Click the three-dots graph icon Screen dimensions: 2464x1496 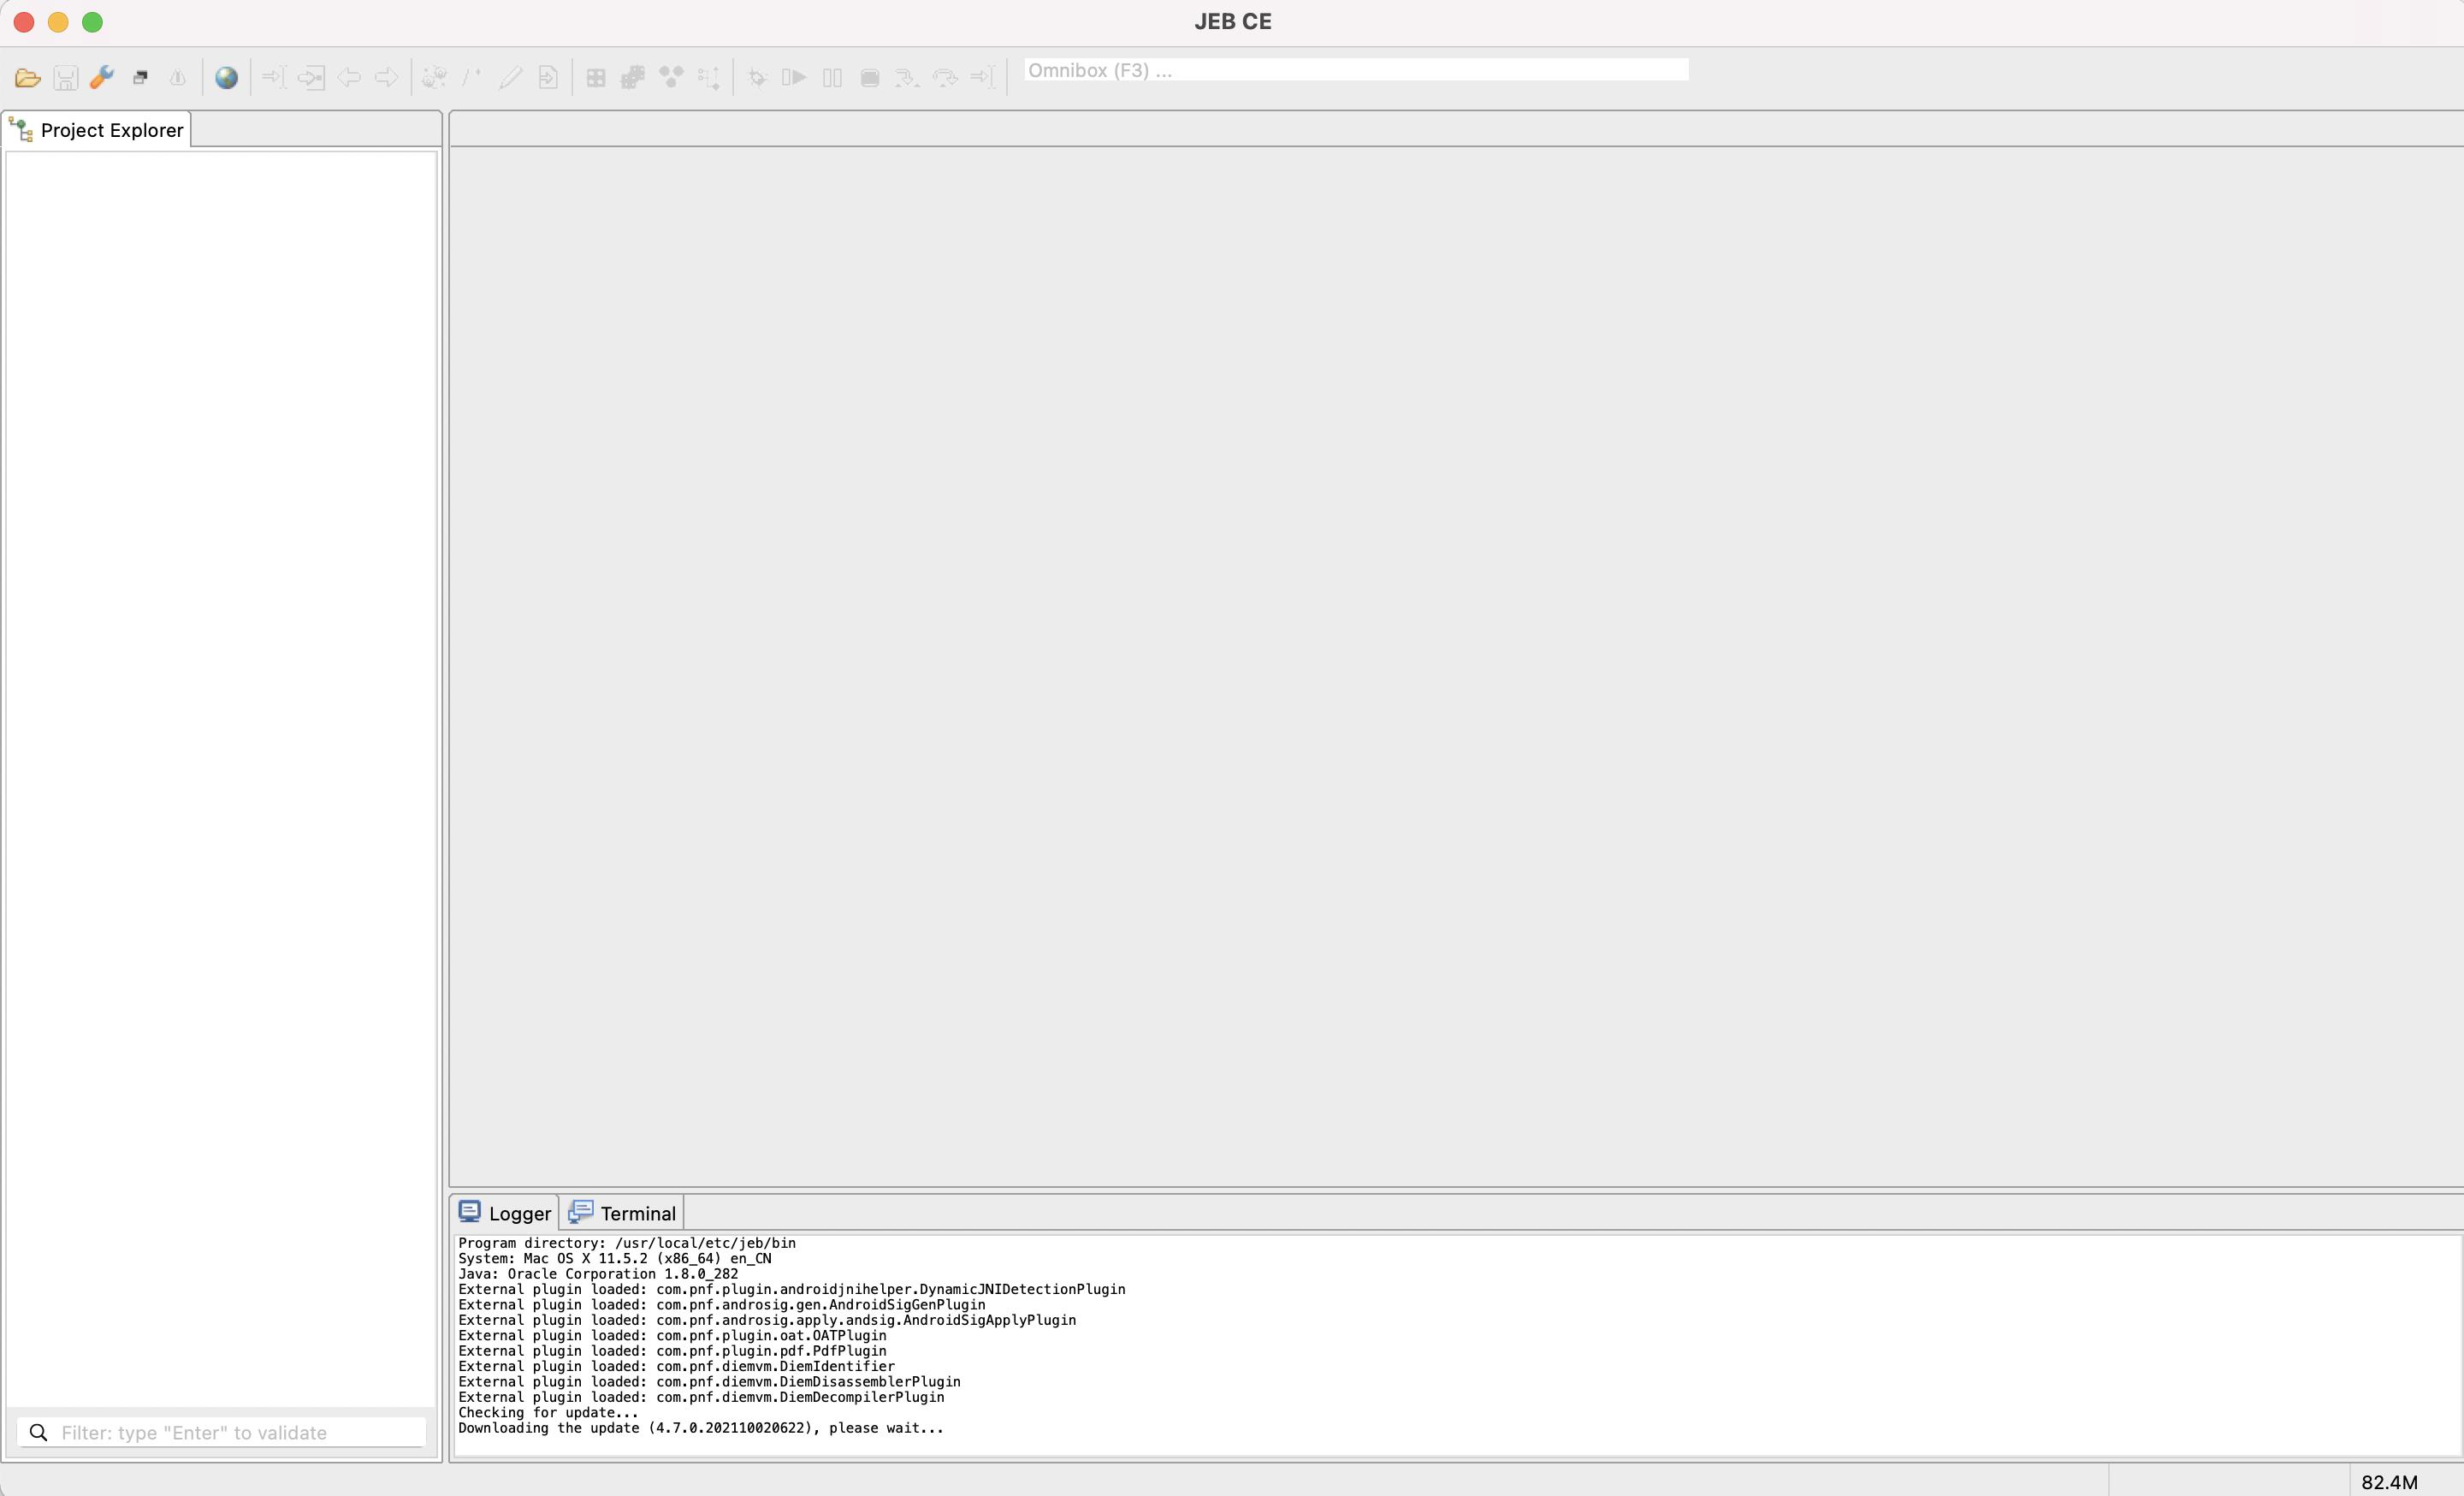click(x=671, y=77)
